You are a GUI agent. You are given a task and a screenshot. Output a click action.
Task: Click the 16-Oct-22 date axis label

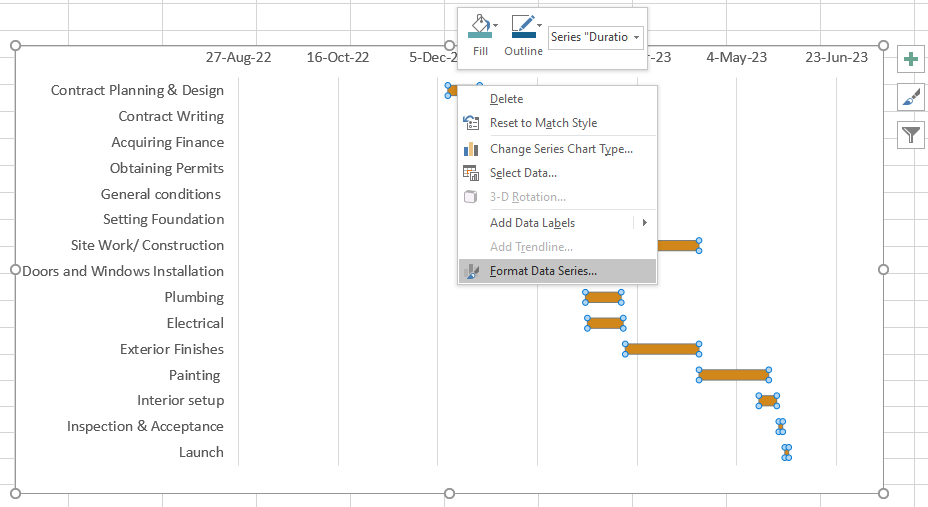(x=338, y=57)
